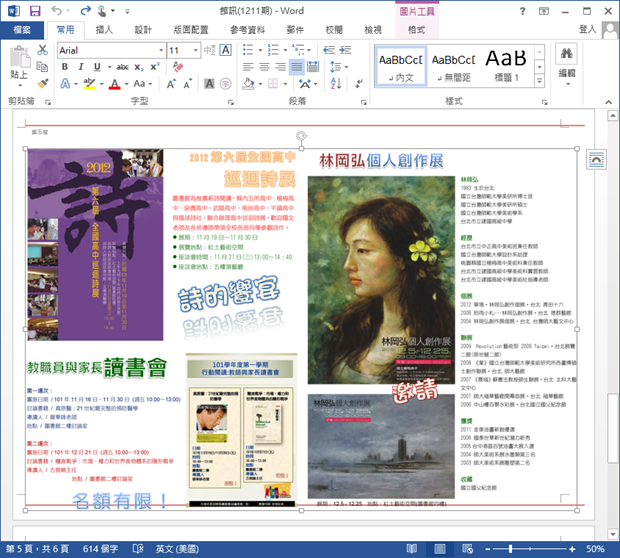620x558 pixels.
Task: Toggle character shading button
Action: (x=209, y=83)
